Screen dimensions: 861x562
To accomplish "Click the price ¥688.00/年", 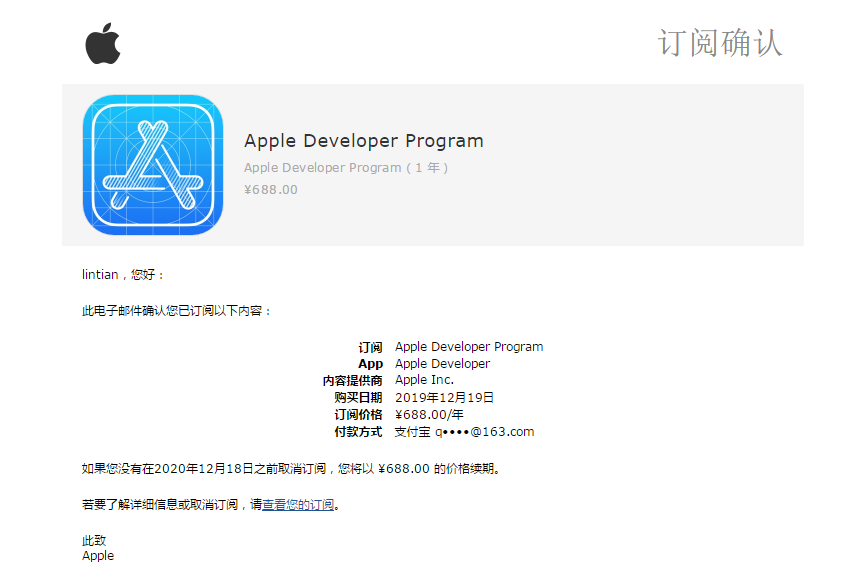I will pos(429,415).
